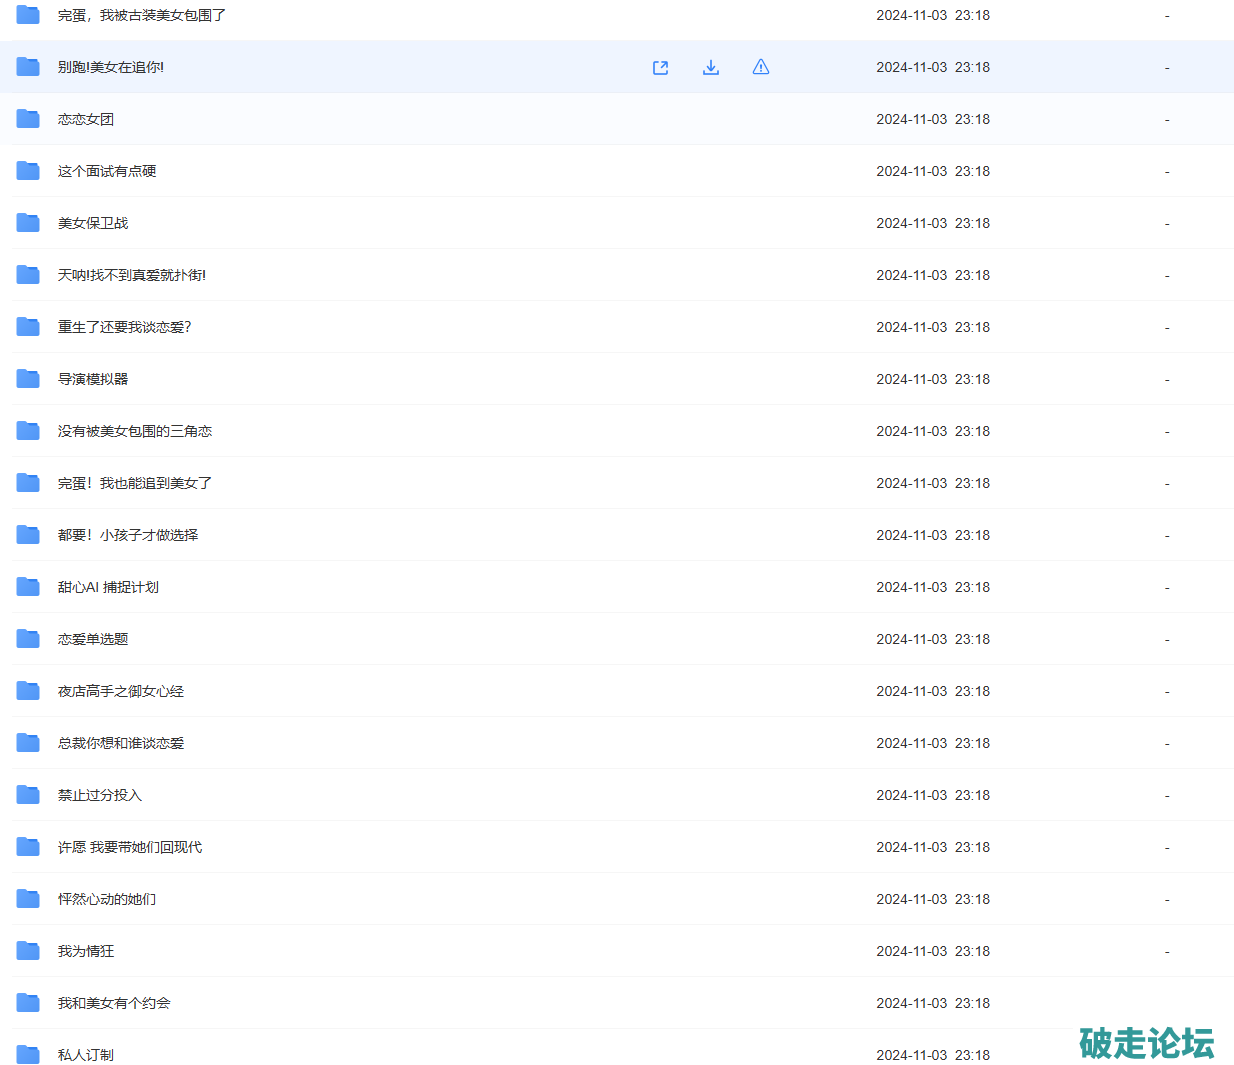
Task: Click folder icon beside 美女保卫战
Action: coord(28,223)
